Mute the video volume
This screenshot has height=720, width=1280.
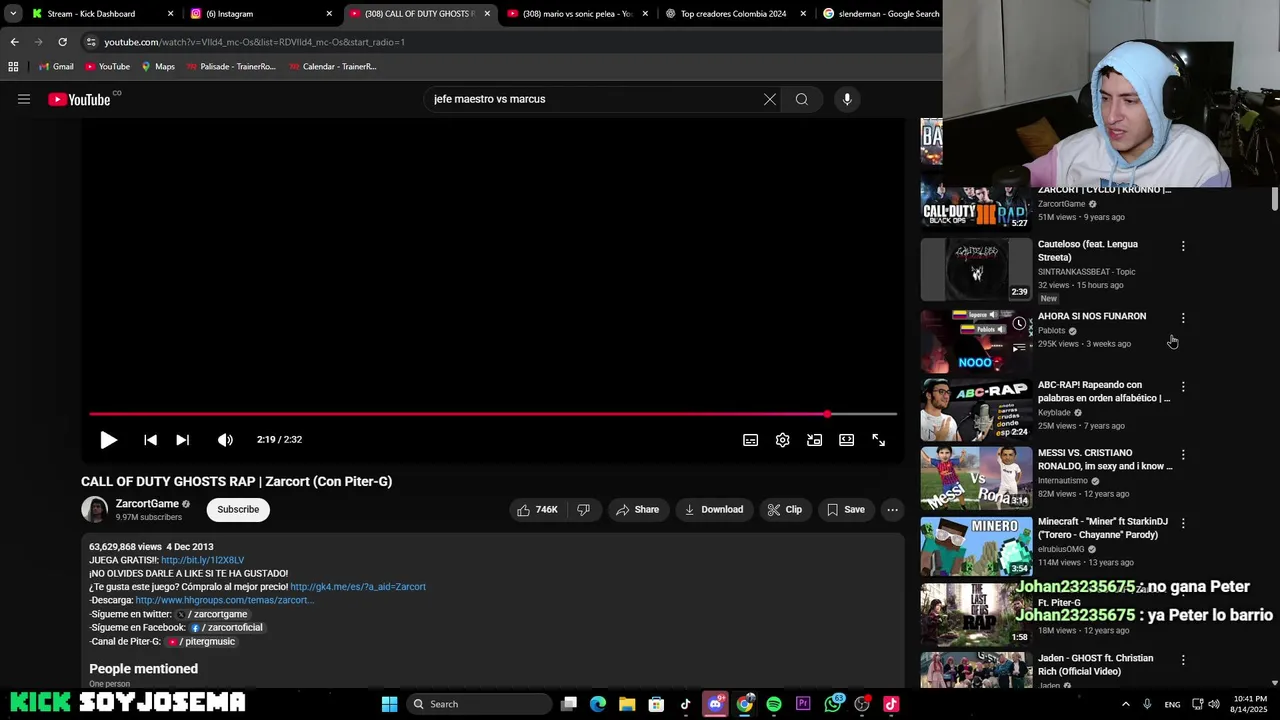[225, 440]
